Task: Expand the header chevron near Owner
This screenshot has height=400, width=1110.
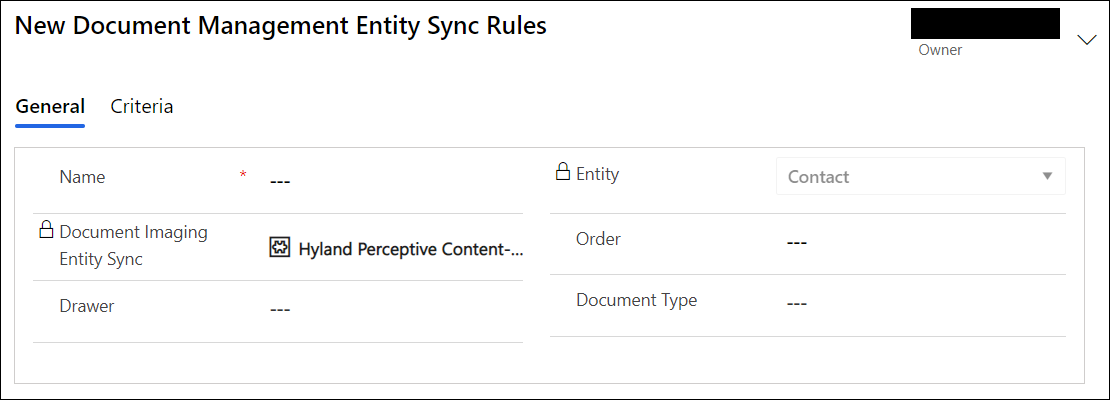Action: 1087,40
